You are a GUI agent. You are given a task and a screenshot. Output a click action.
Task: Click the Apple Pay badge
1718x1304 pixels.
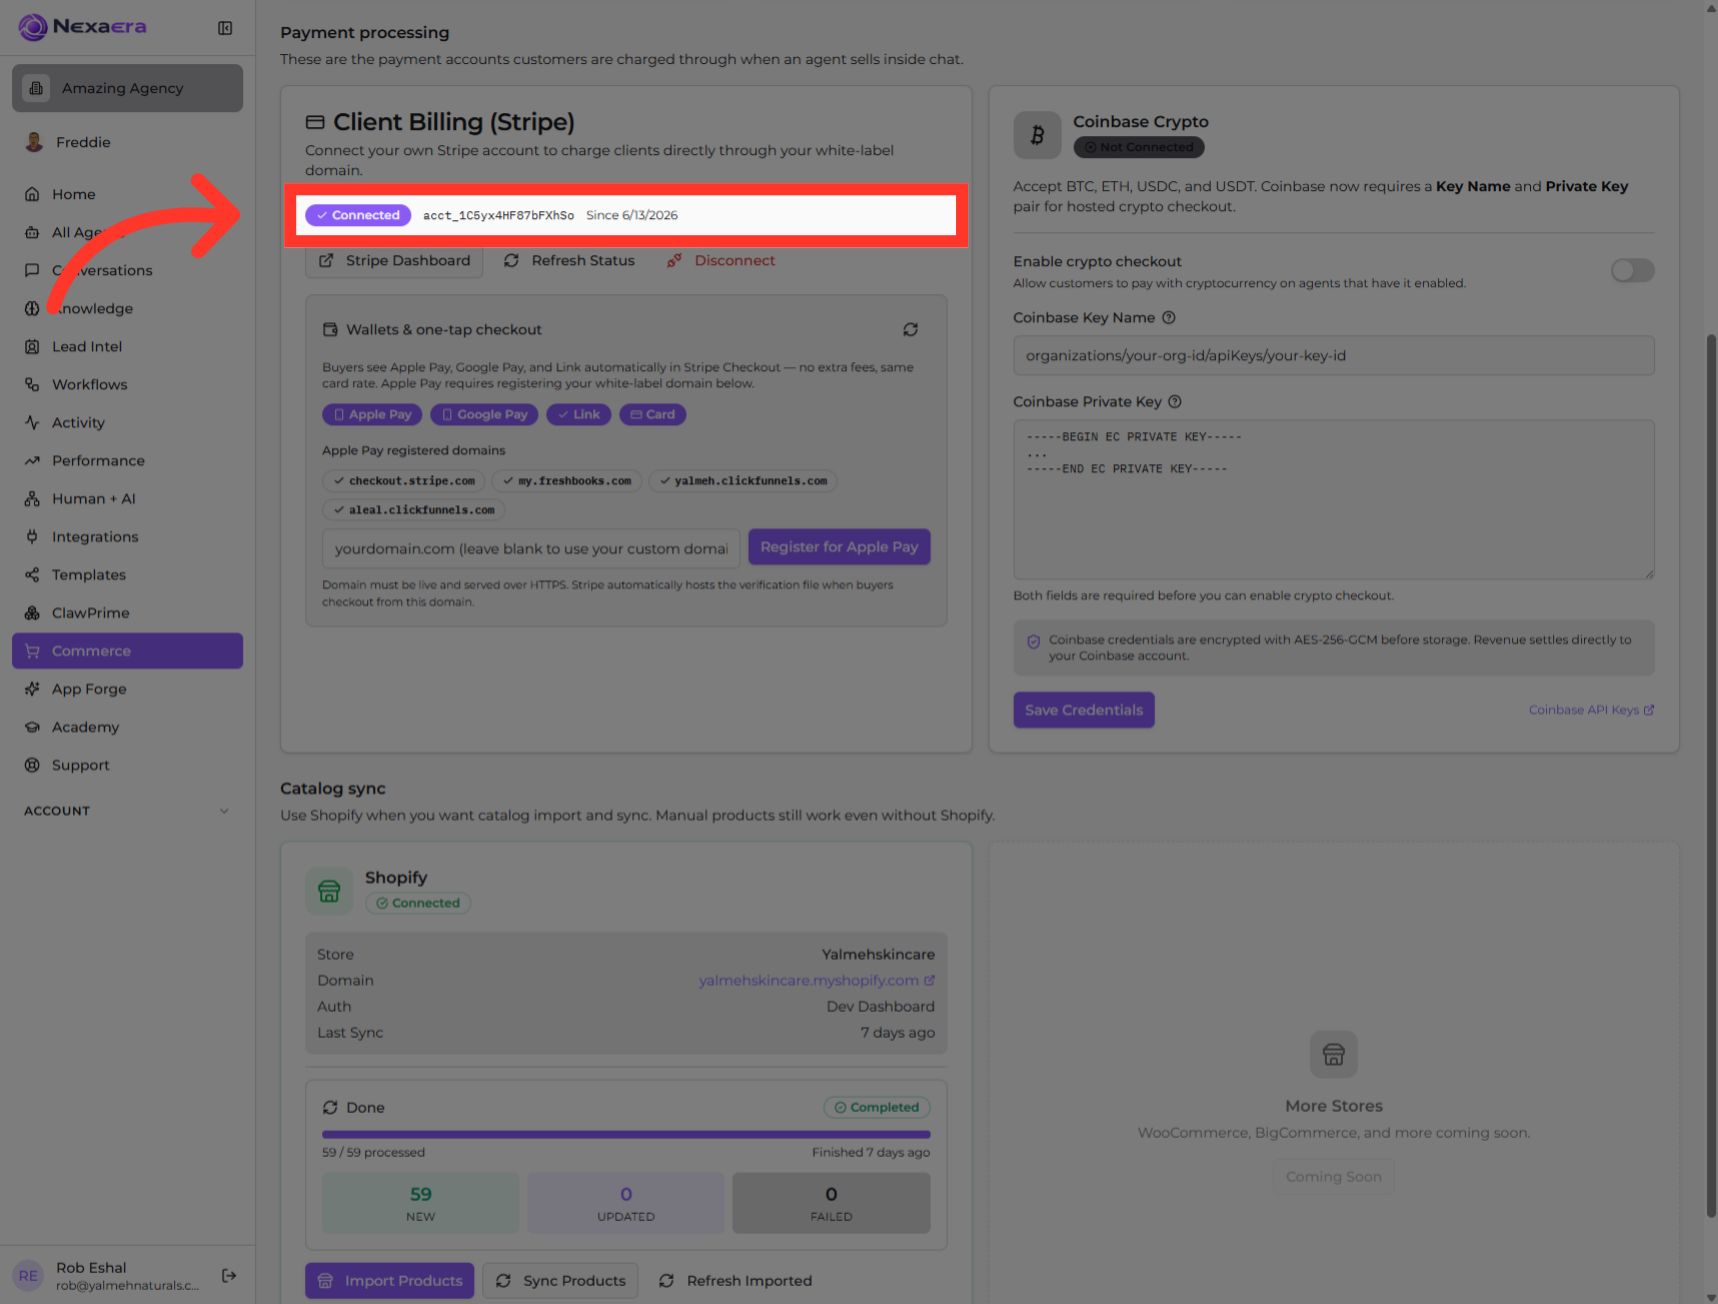click(372, 414)
